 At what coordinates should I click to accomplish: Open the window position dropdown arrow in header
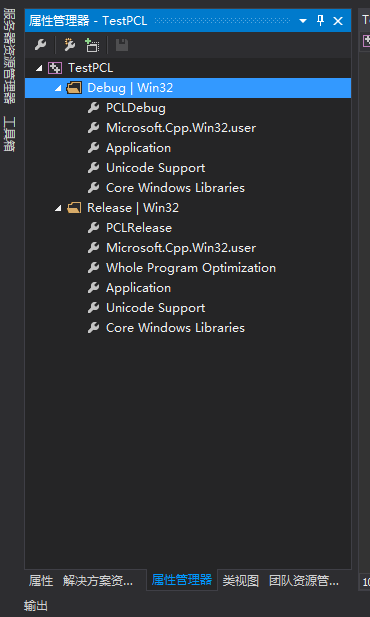(x=303, y=20)
